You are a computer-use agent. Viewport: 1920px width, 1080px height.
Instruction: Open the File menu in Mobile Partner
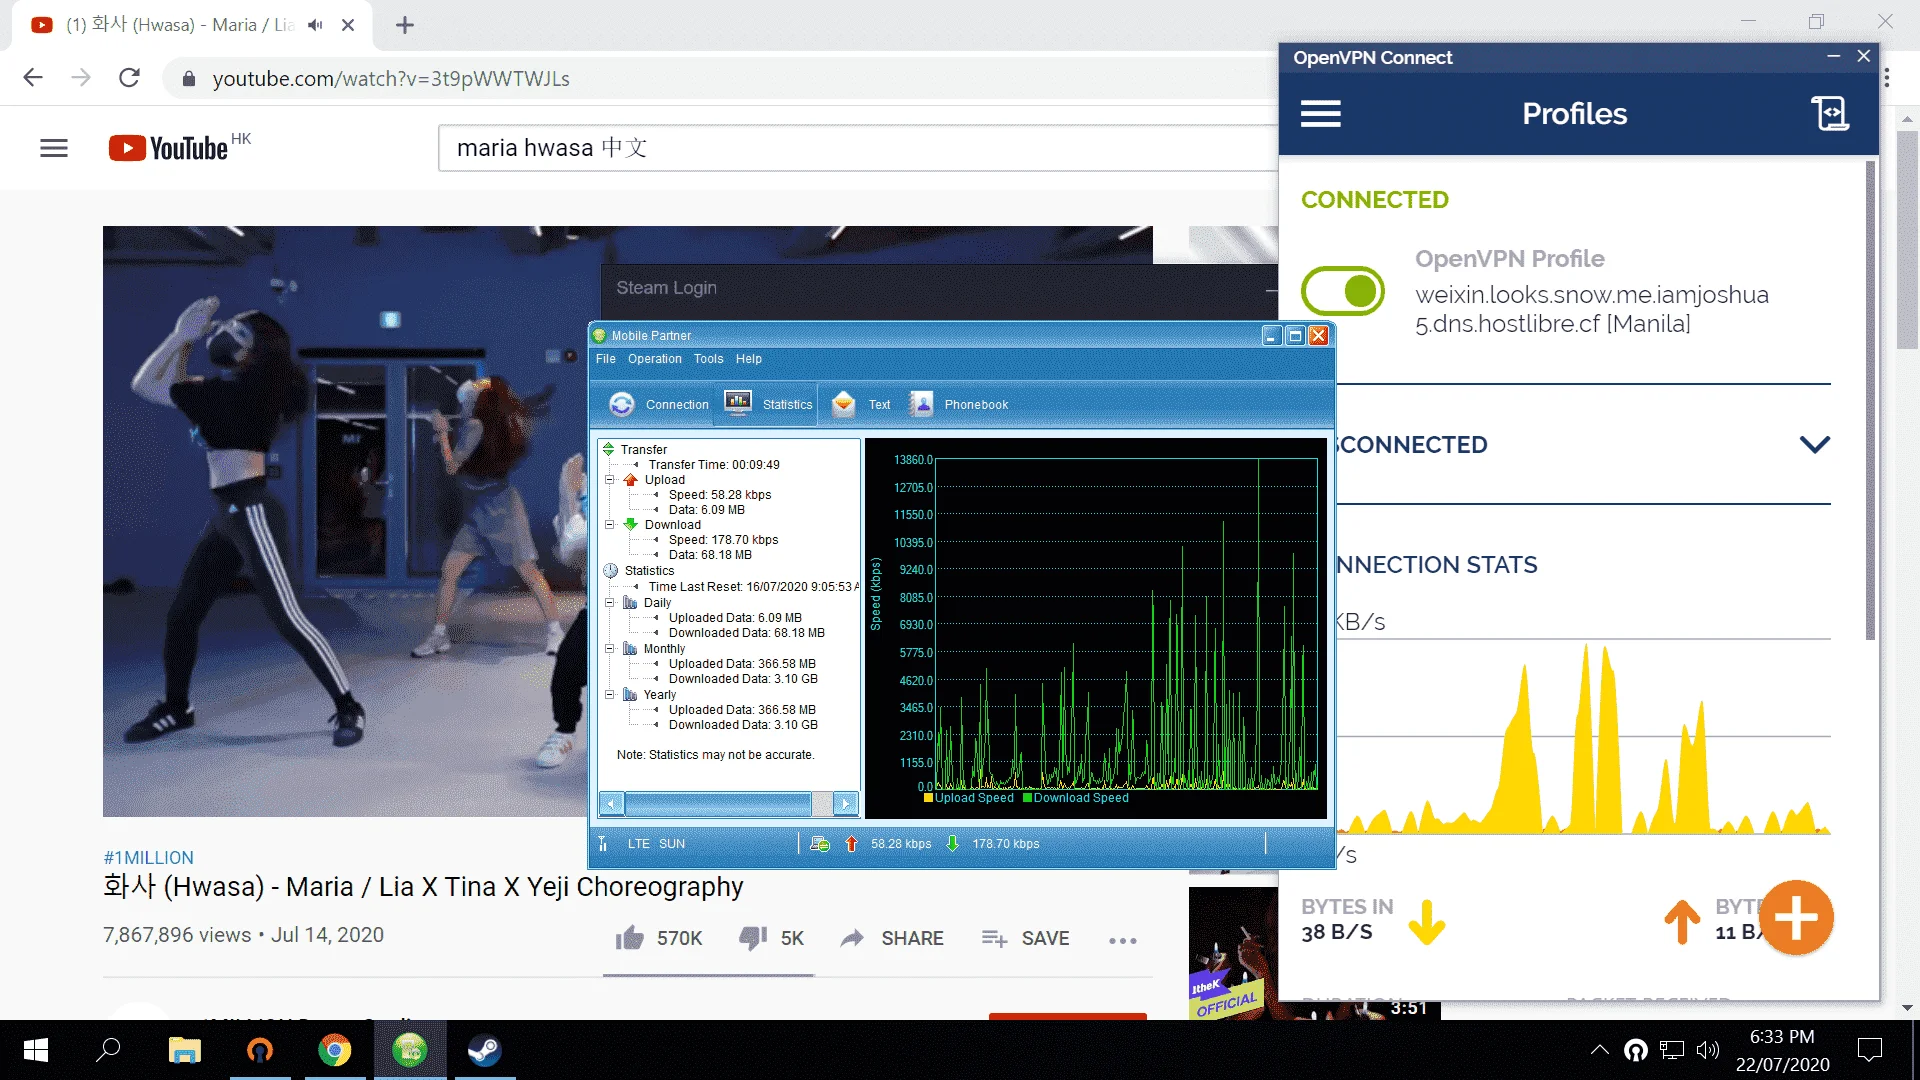coord(606,359)
